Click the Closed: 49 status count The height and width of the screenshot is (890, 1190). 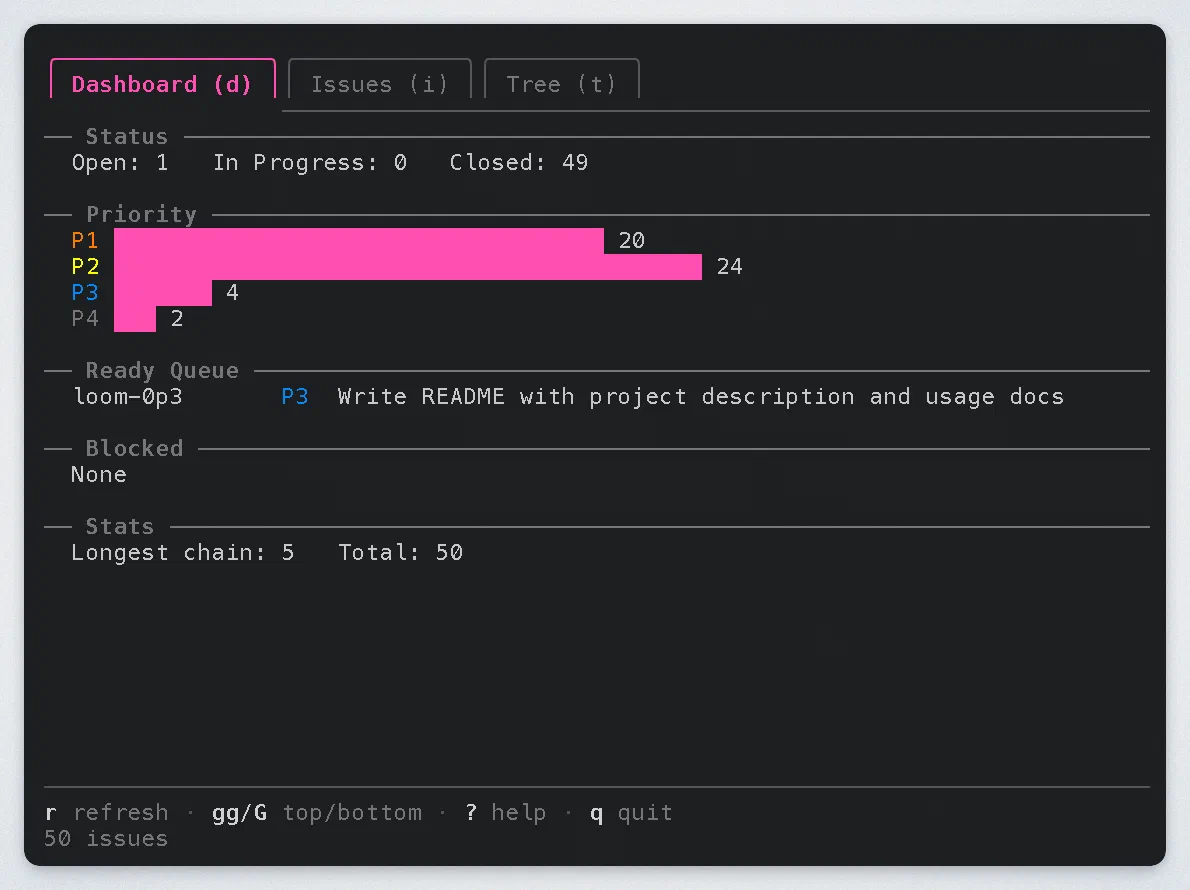pos(518,162)
